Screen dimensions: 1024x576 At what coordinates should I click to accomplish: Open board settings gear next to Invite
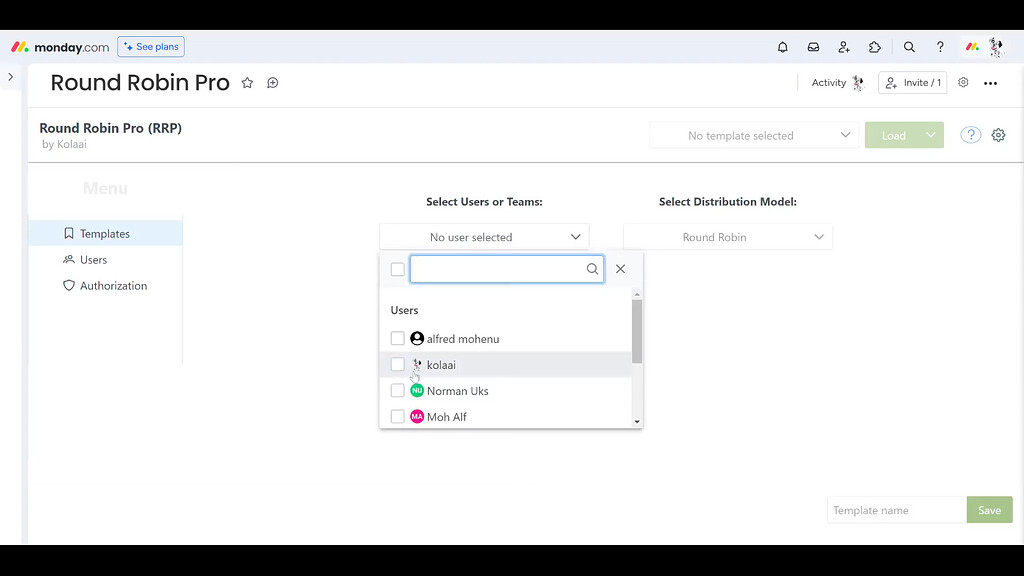963,83
